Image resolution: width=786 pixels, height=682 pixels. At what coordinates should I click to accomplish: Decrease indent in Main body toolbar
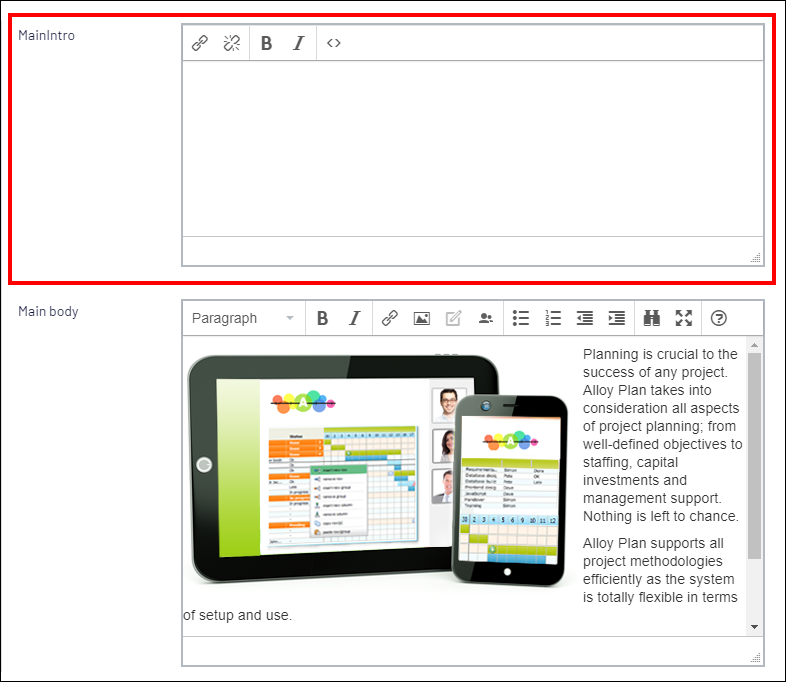click(585, 318)
